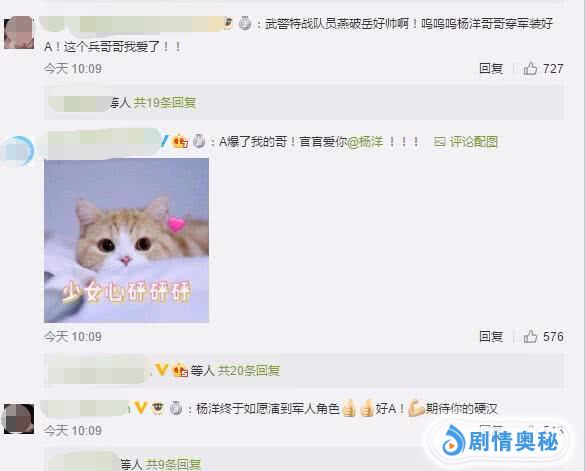The width and height of the screenshot is (586, 471).
Task: Click the medal badge before 杨洋终于如愿 comment
Action: pyautogui.click(x=176, y=408)
